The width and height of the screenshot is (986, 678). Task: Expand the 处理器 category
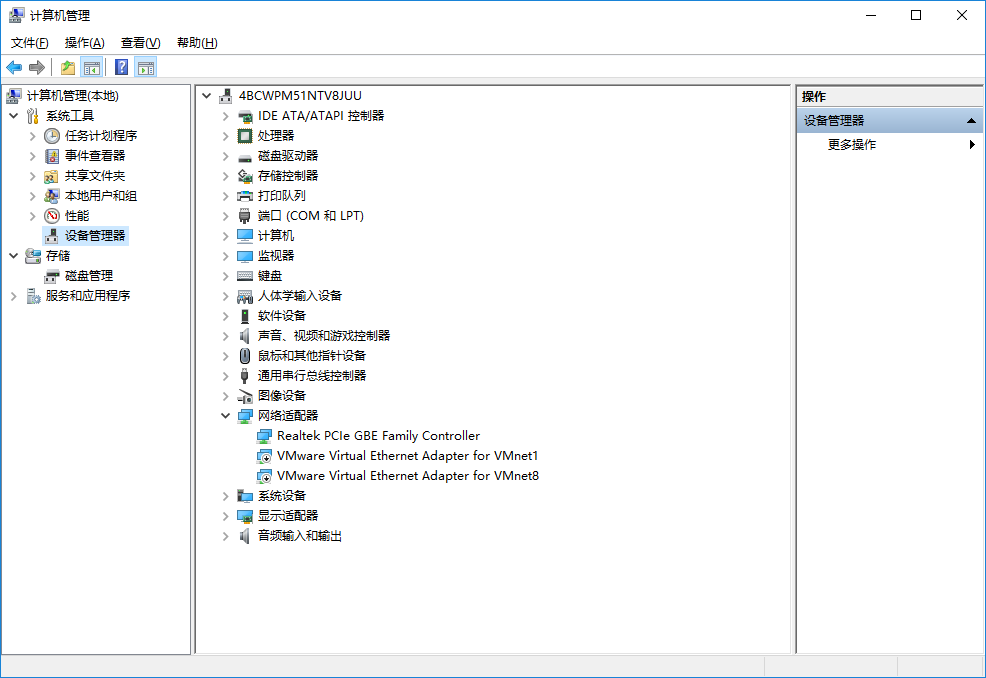click(225, 135)
